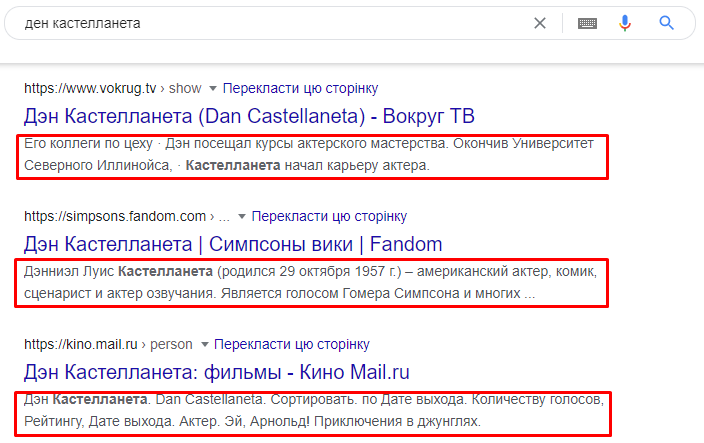Viewport: 704px width, 443px height.
Task: Expand the dropdown arrow next to simpsons.fandom.com URL
Action: (241, 215)
